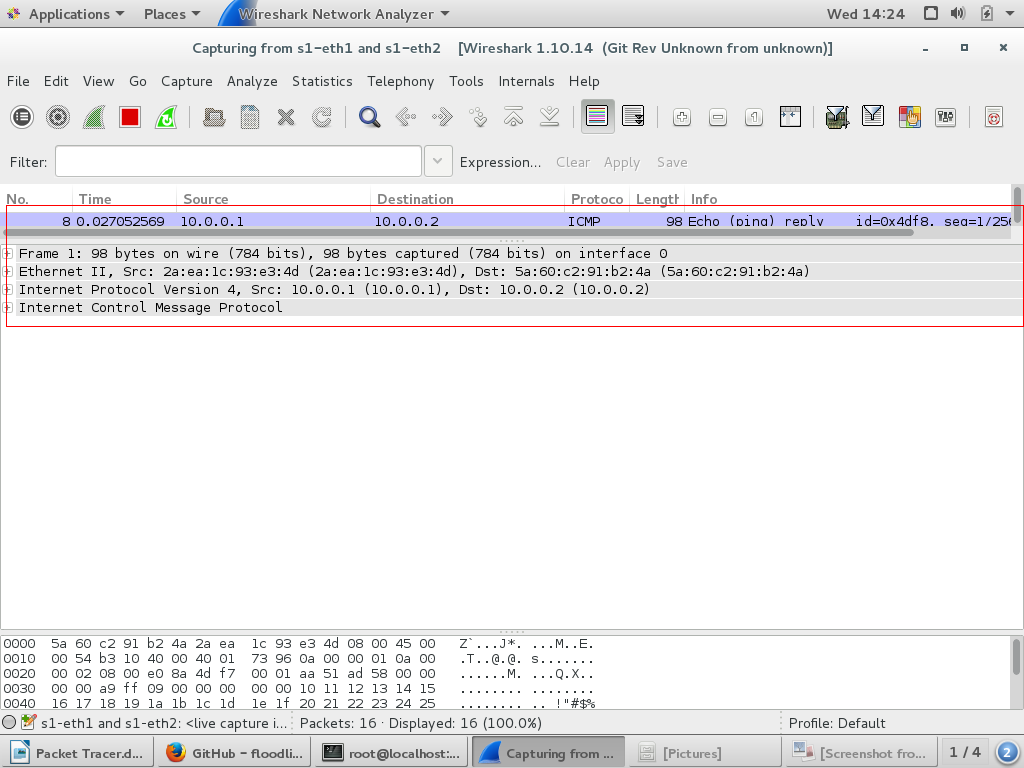Click the hex pane vertical scrollbar
The width and height of the screenshot is (1024, 768).
coord(1016,657)
